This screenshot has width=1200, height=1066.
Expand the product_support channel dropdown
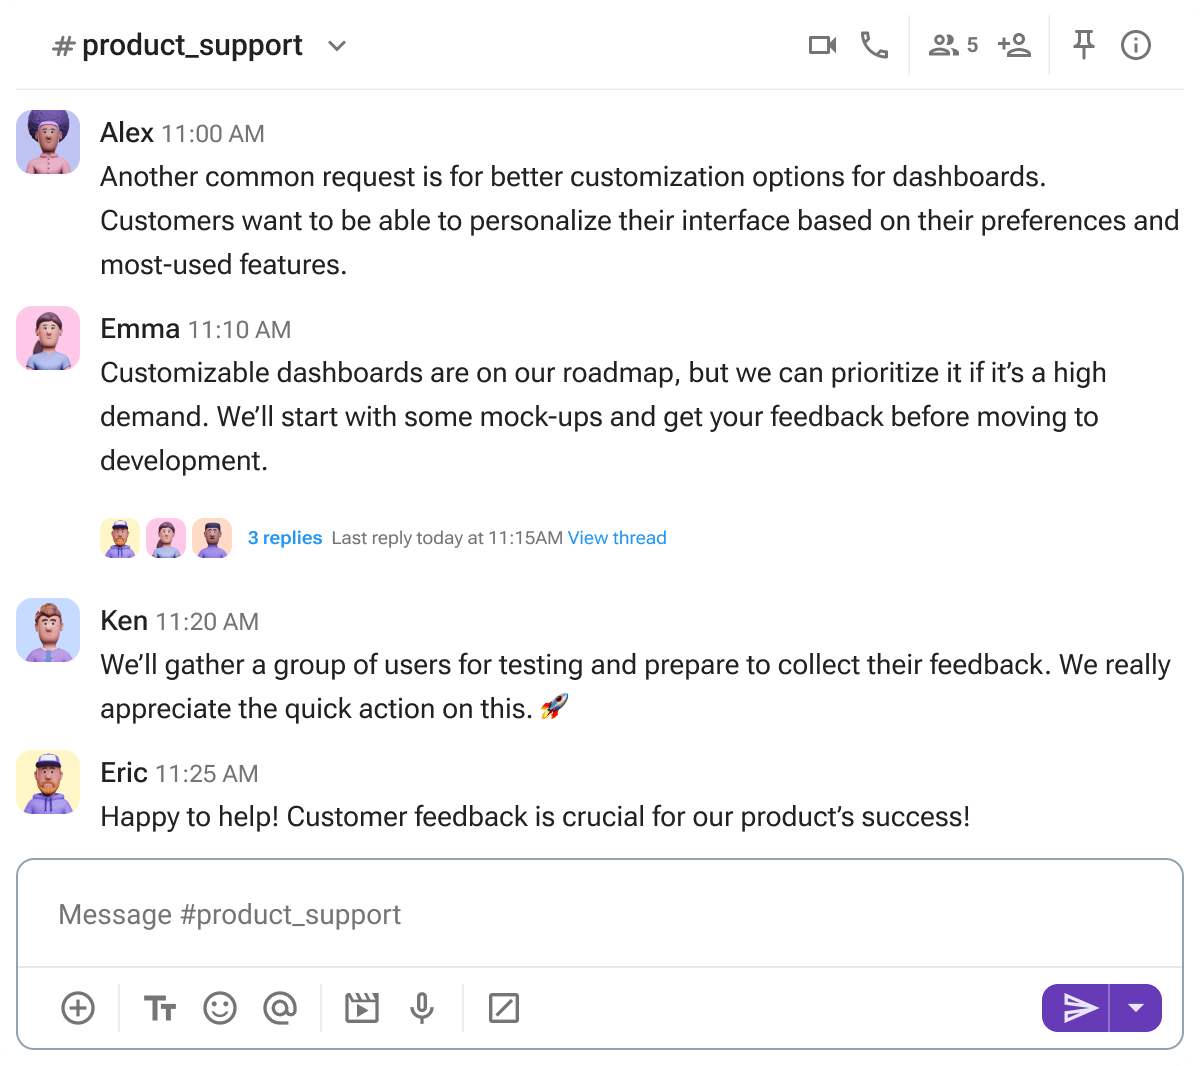click(337, 46)
